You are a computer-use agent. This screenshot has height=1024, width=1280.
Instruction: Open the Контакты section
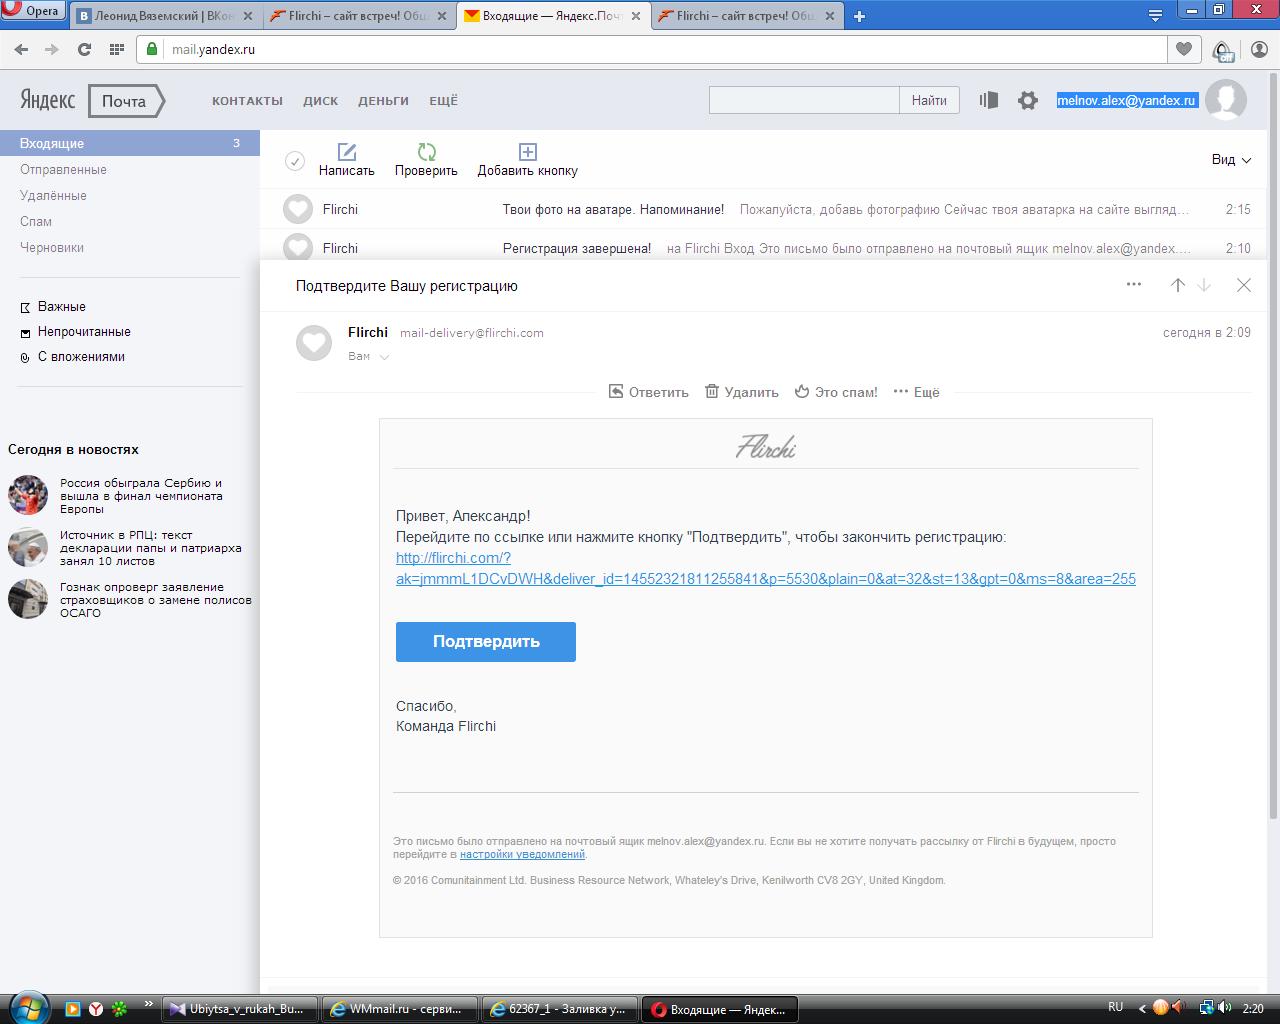pos(247,101)
